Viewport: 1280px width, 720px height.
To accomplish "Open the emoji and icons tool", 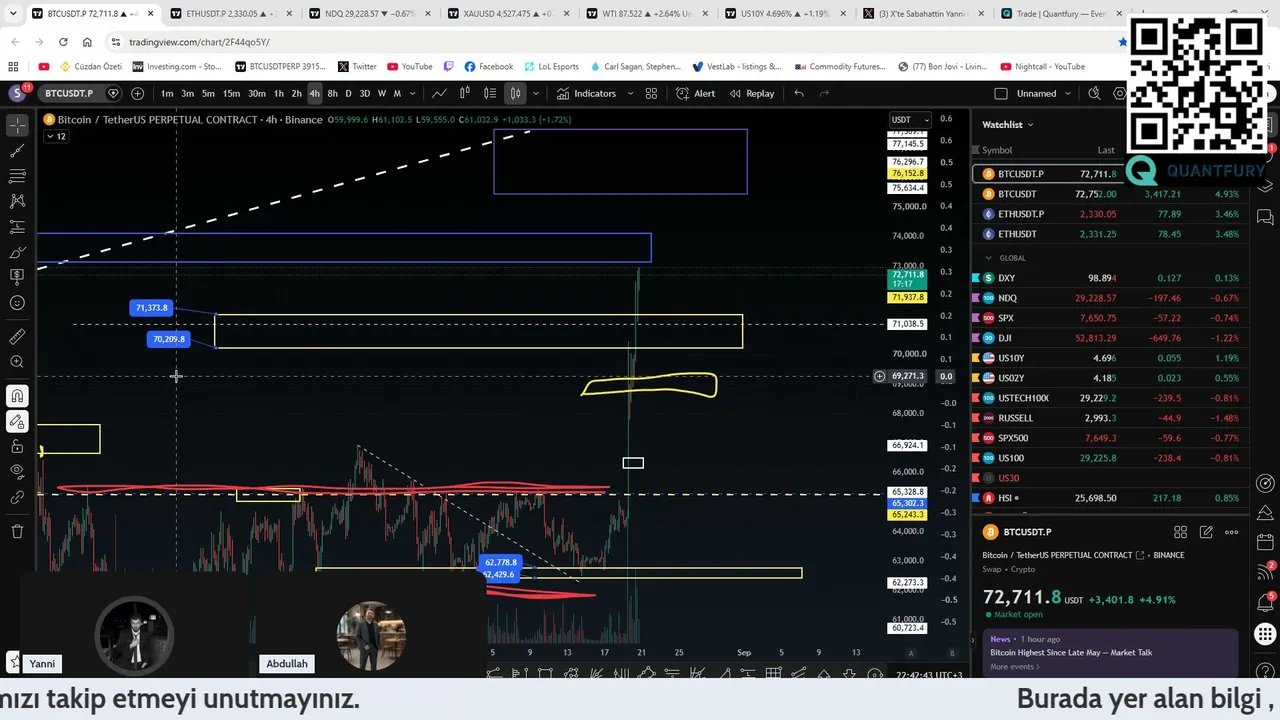I will [x=17, y=303].
